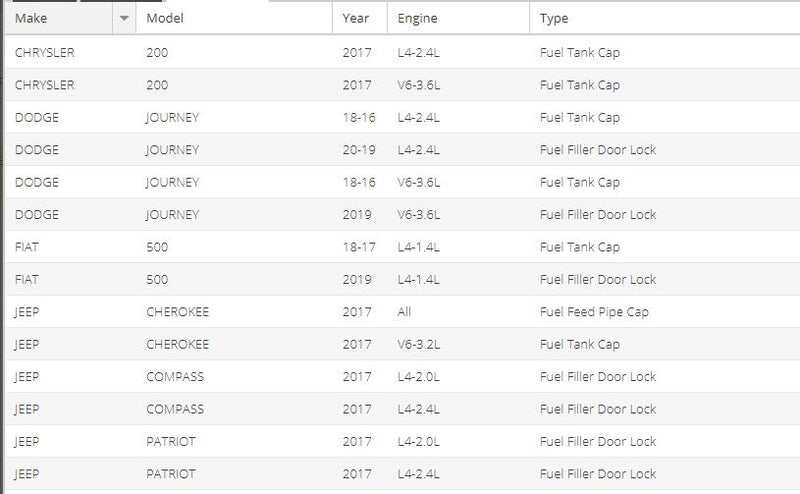Select the Fiat 500 2019 row
Viewport: 800px width, 494px height.
[403, 279]
